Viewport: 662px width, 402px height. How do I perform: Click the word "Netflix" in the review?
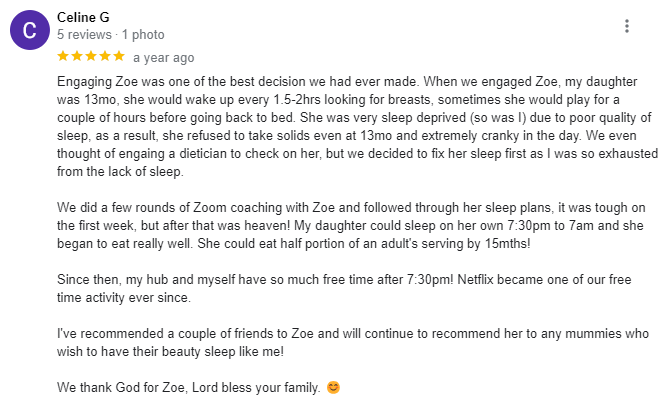click(x=475, y=280)
